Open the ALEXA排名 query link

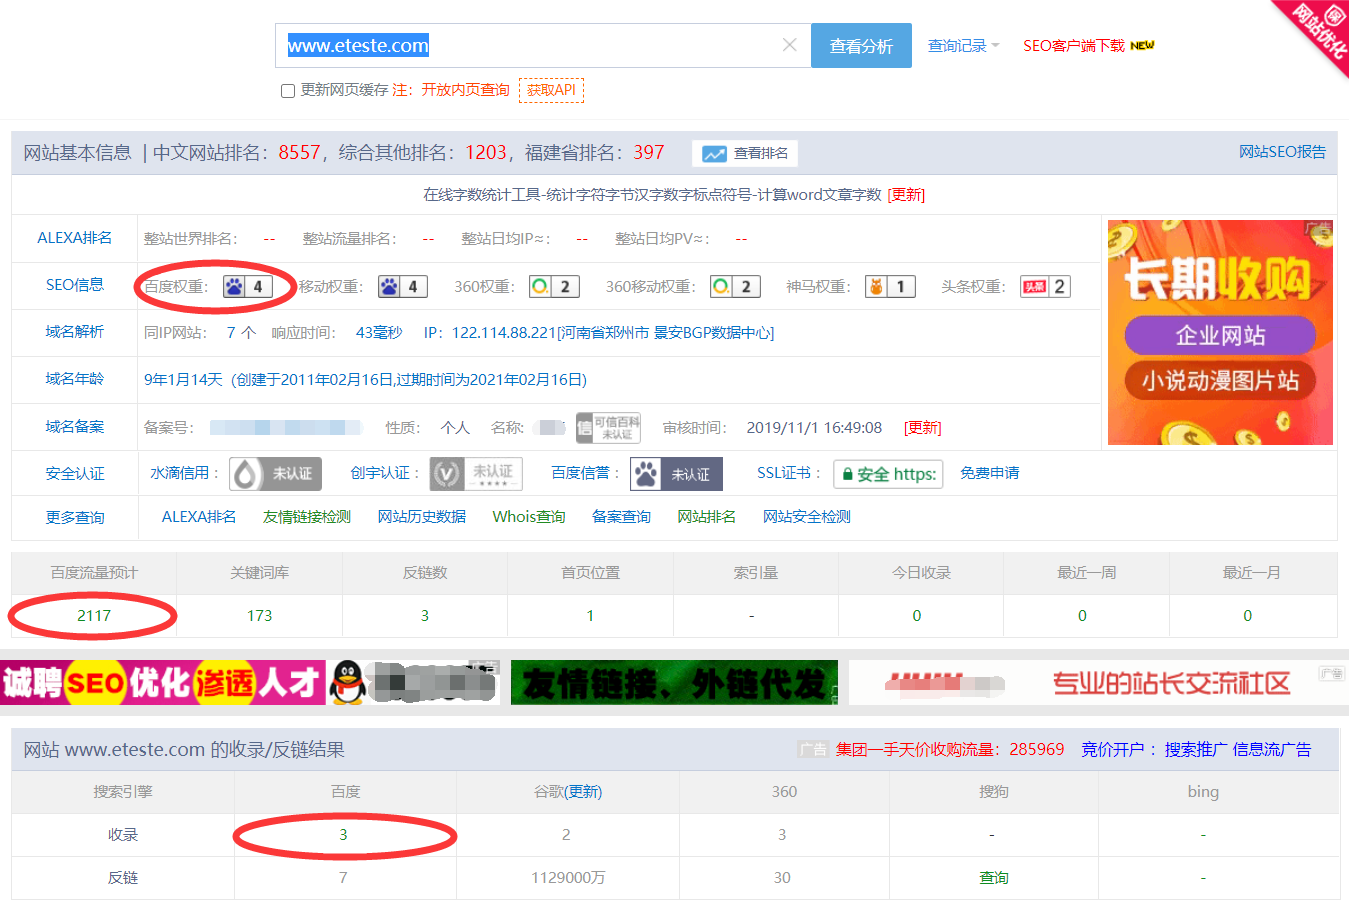199,517
